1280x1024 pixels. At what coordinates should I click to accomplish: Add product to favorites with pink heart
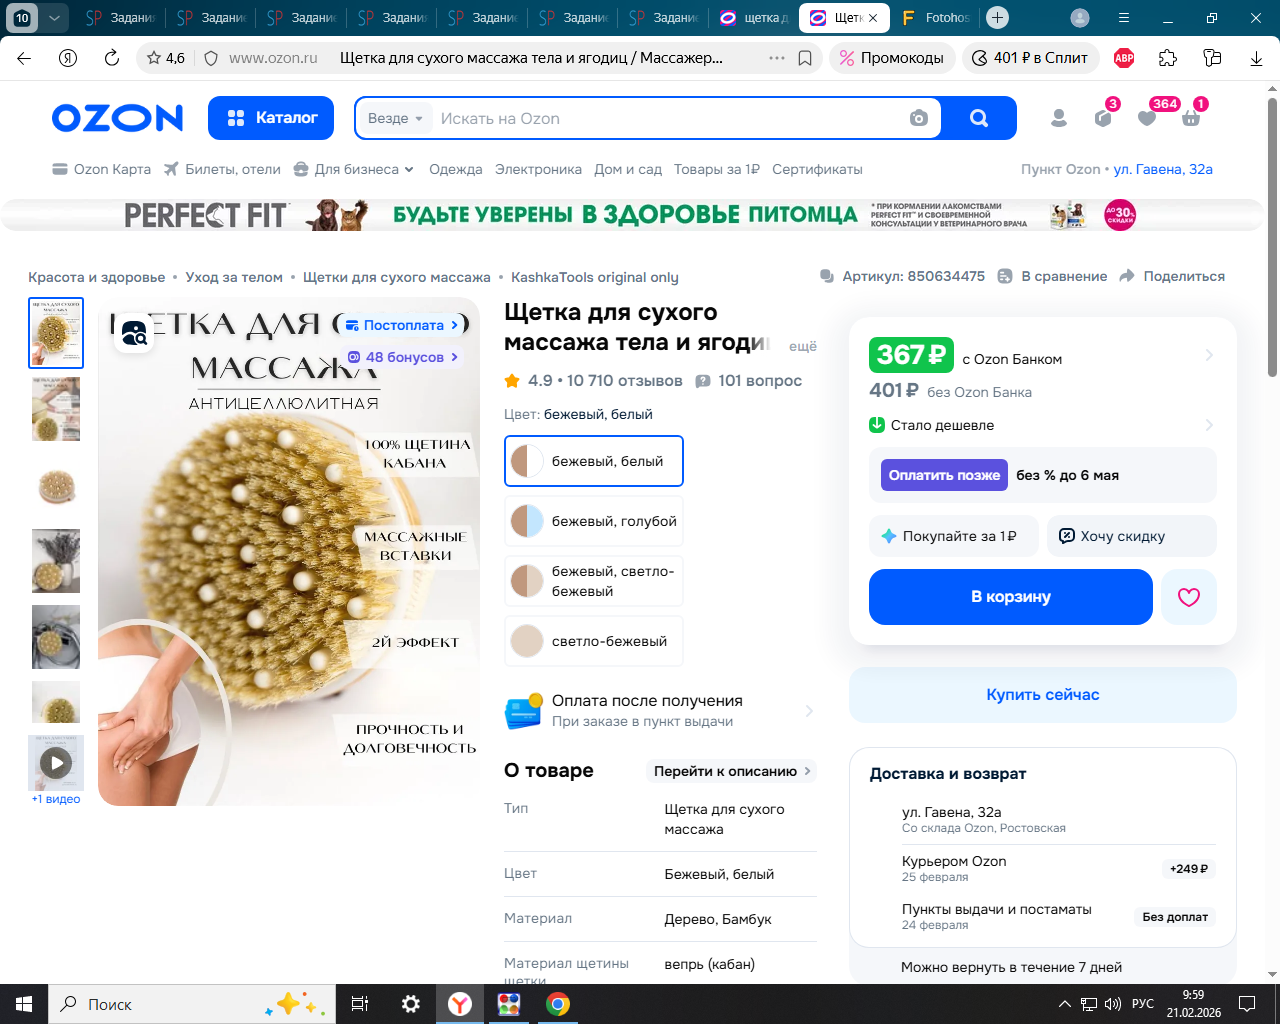click(x=1189, y=597)
